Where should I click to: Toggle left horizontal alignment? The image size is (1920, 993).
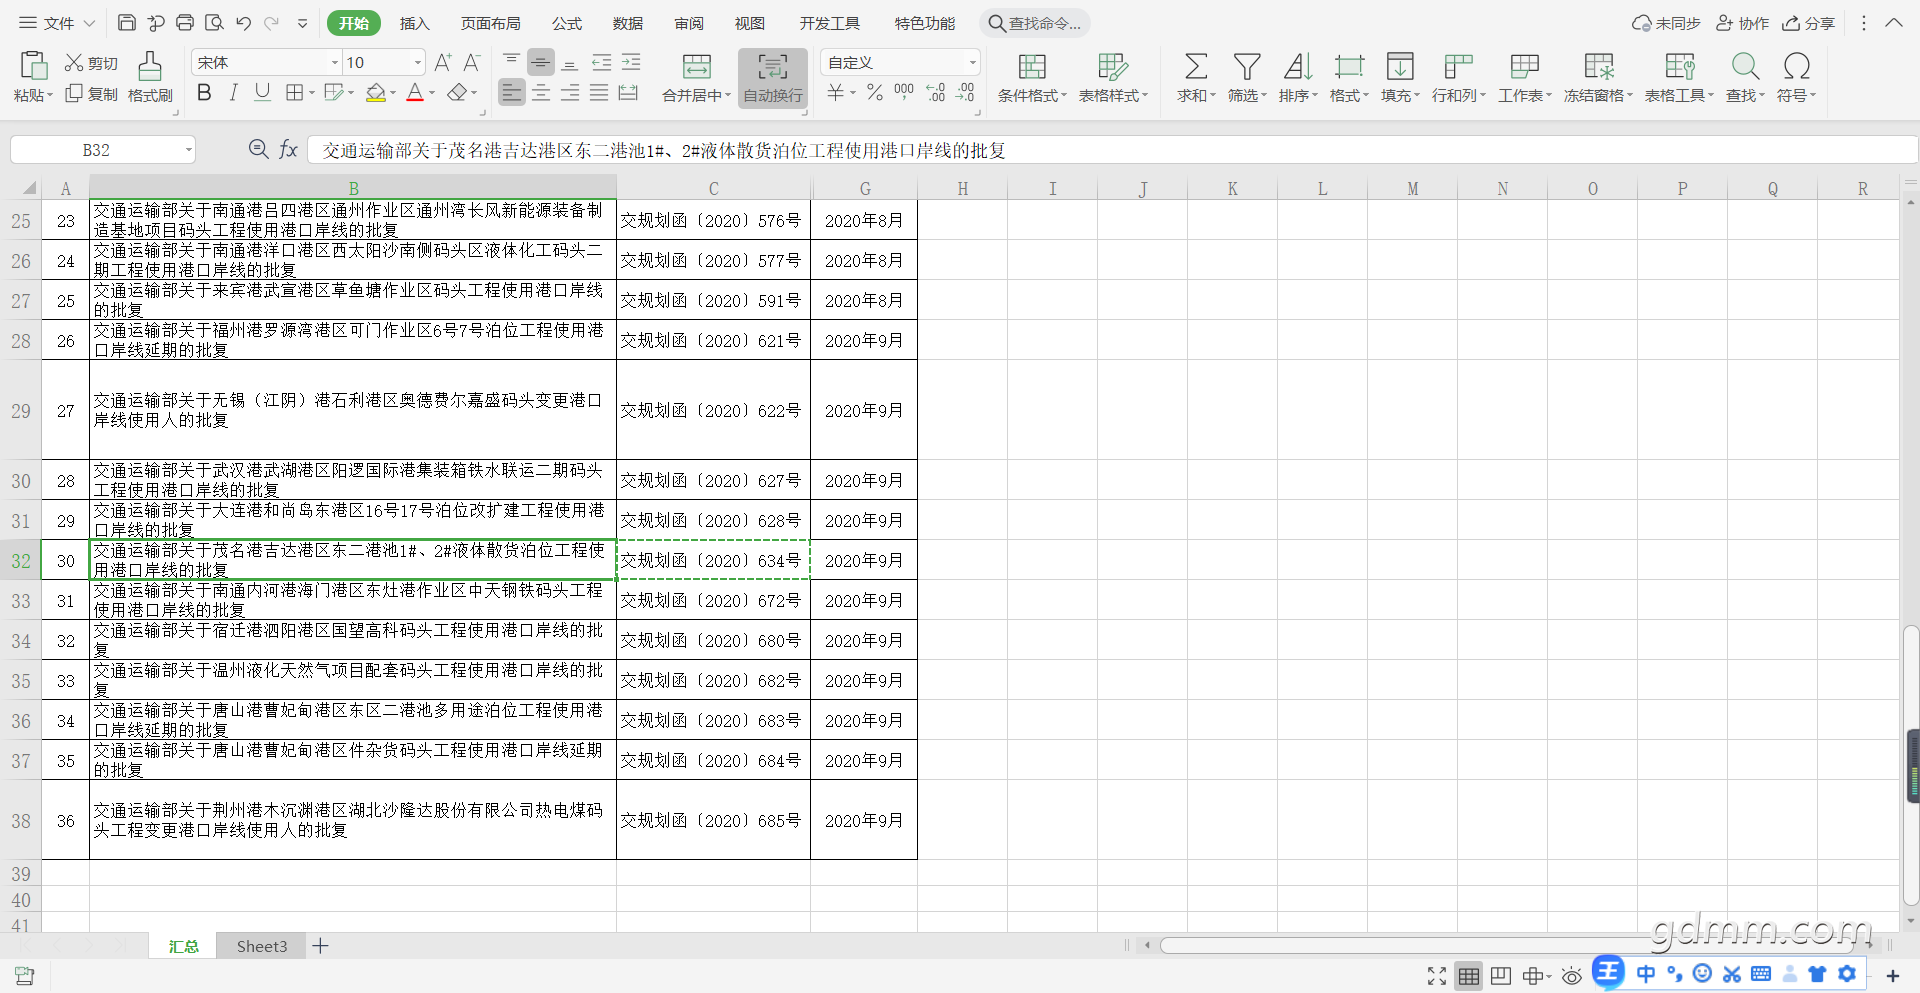511,93
